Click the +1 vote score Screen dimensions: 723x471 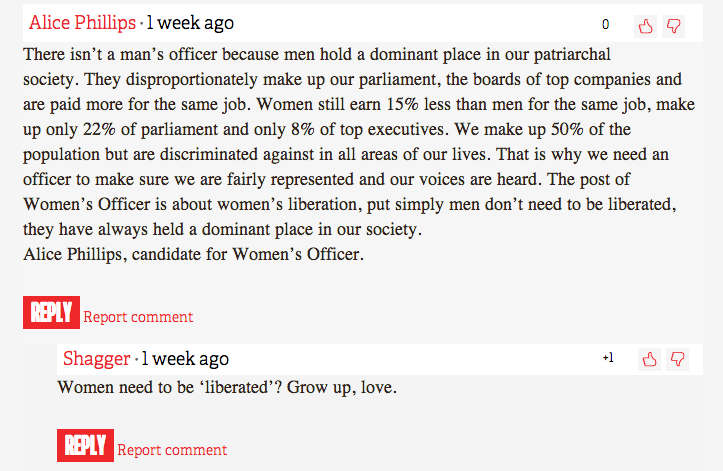point(608,358)
